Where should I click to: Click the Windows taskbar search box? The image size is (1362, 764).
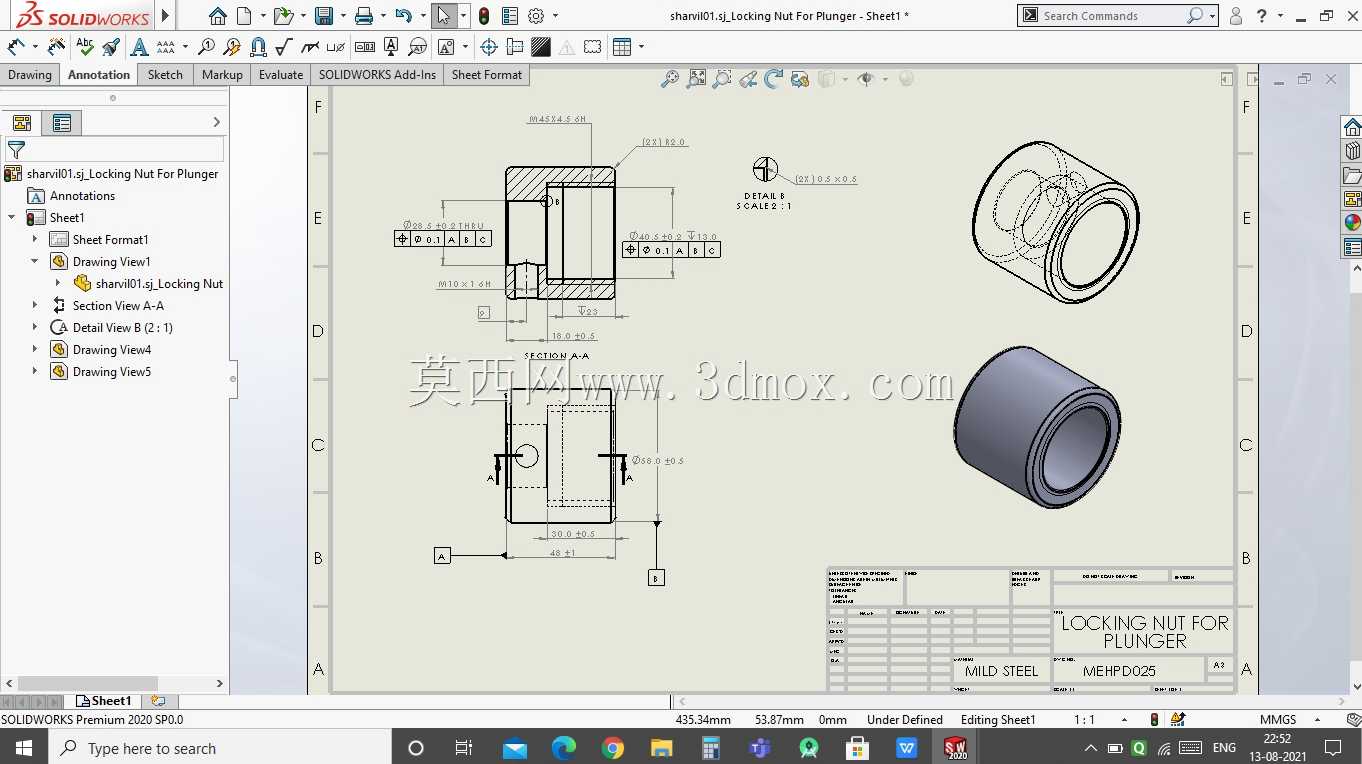218,748
